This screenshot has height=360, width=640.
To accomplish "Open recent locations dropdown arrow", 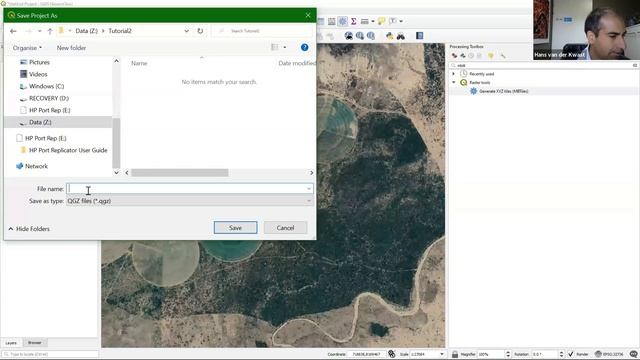I will tap(40, 31).
